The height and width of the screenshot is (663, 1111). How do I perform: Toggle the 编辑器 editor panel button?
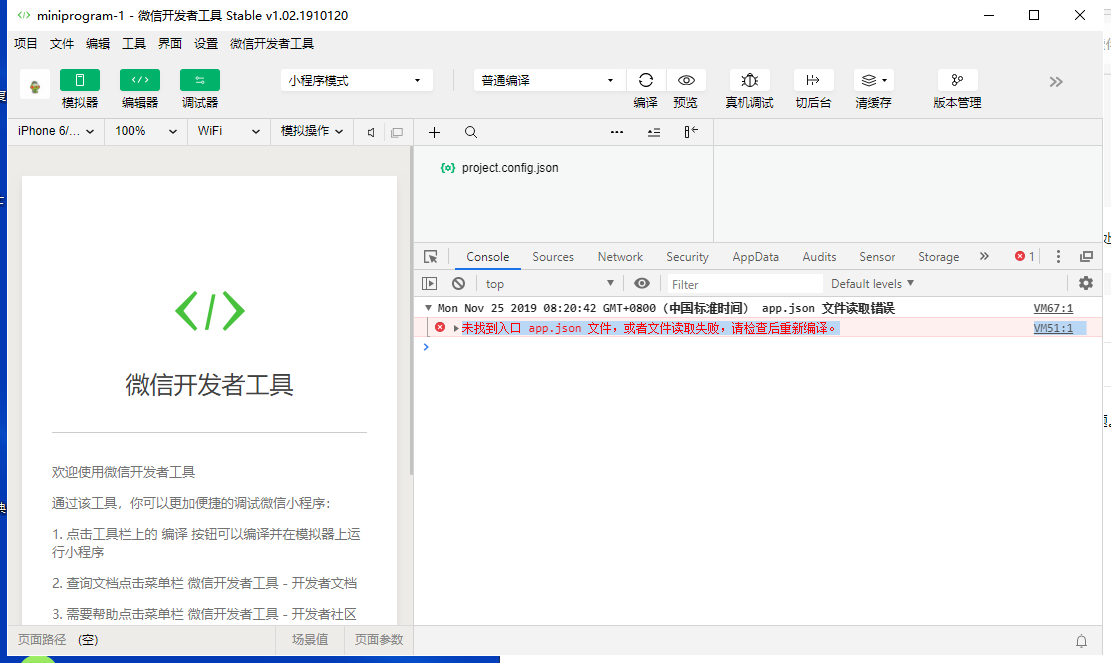(140, 80)
